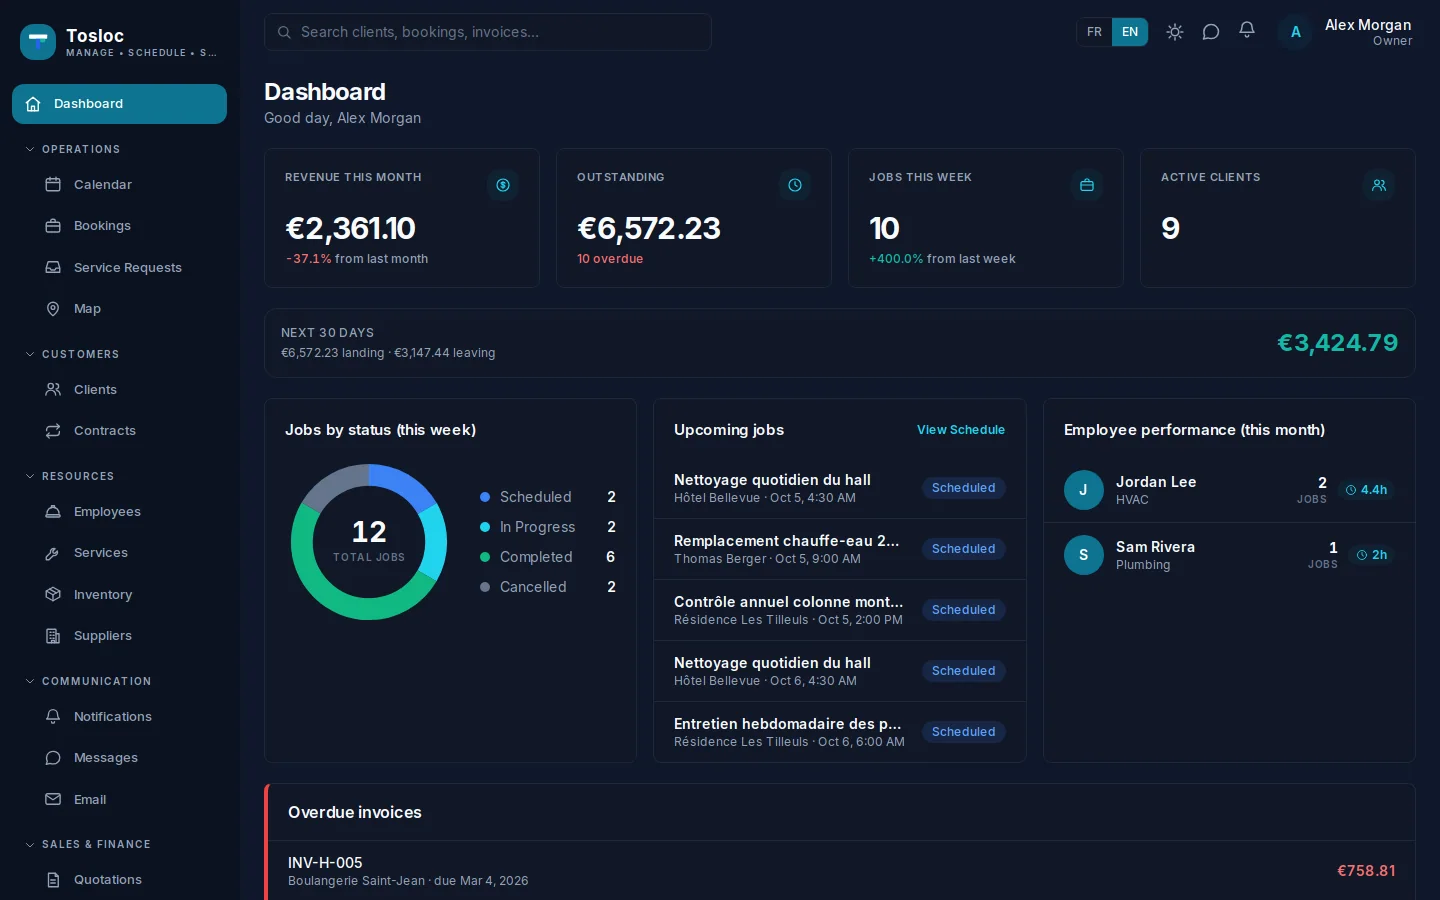Viewport: 1440px width, 900px height.
Task: Click the revenue dollar icon
Action: click(x=503, y=185)
